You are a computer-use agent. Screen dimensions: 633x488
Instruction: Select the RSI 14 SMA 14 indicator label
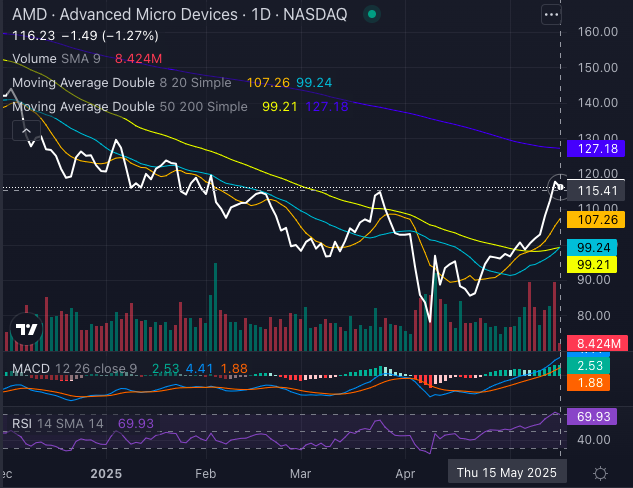pyautogui.click(x=58, y=423)
